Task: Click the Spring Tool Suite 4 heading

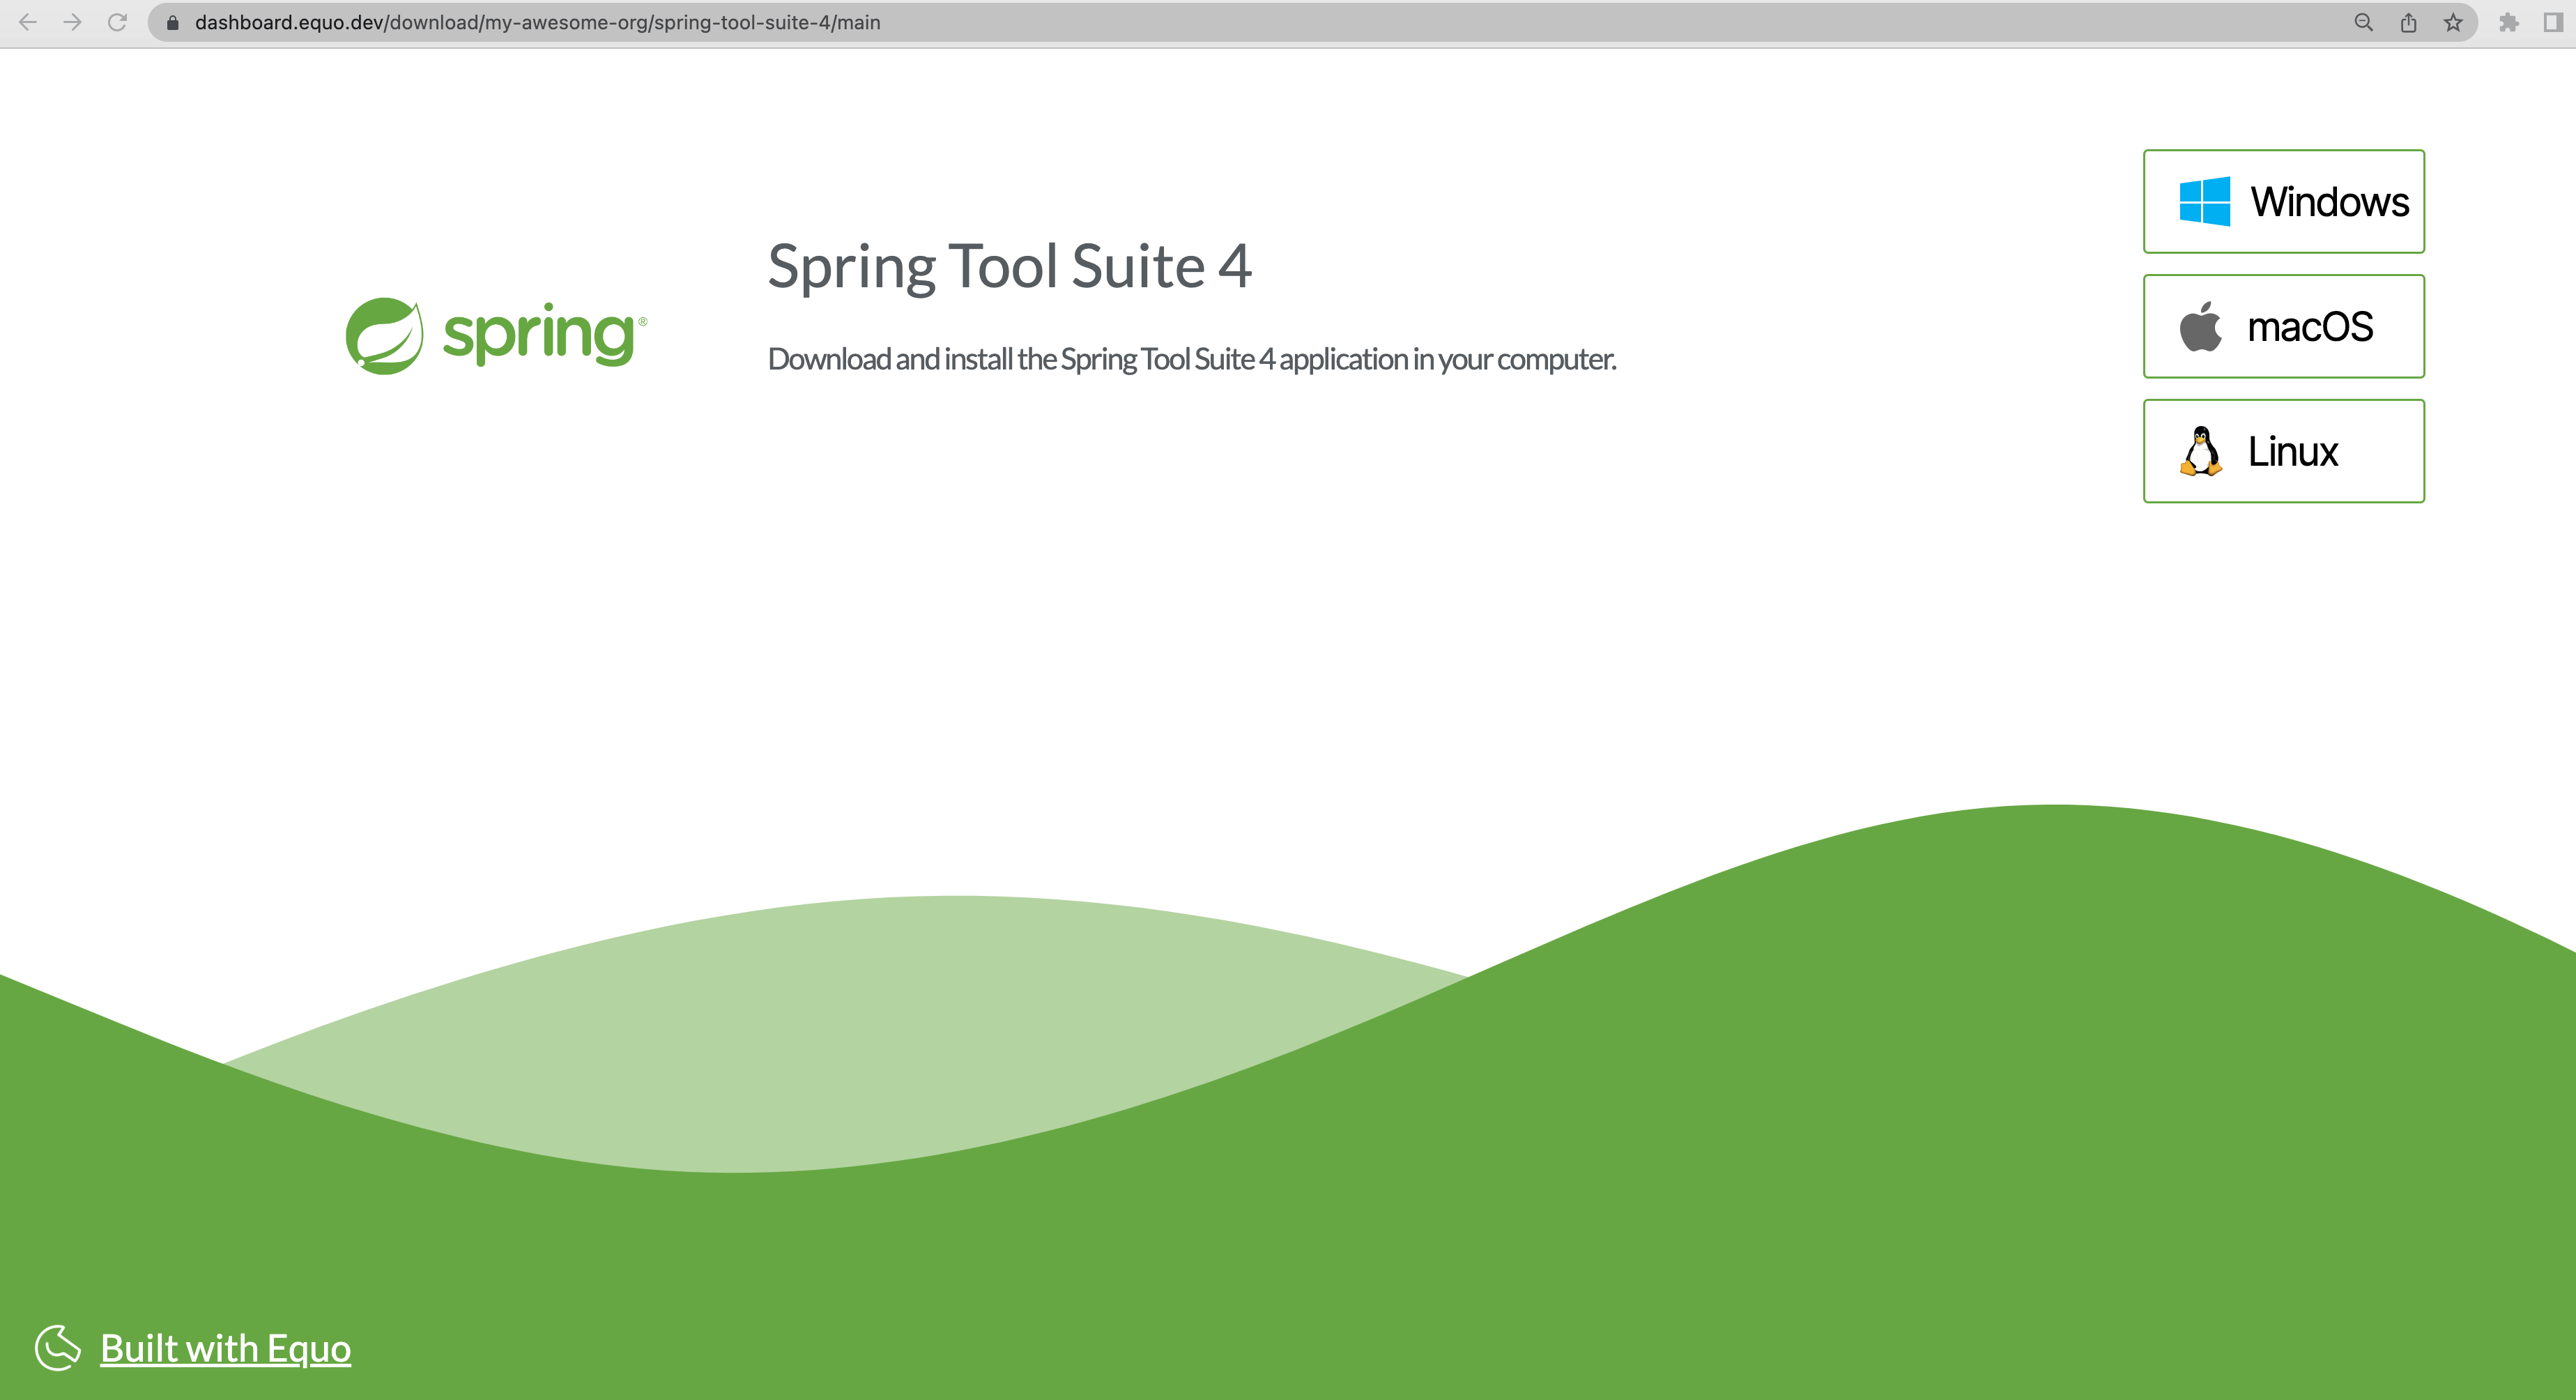Action: pos(1010,267)
